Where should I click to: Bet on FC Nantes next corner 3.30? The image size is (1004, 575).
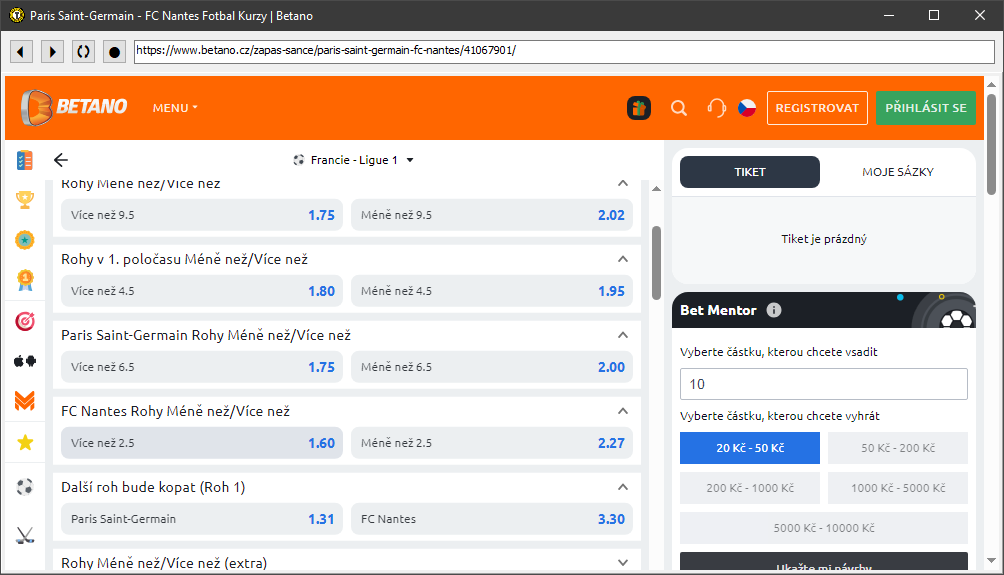tap(492, 519)
